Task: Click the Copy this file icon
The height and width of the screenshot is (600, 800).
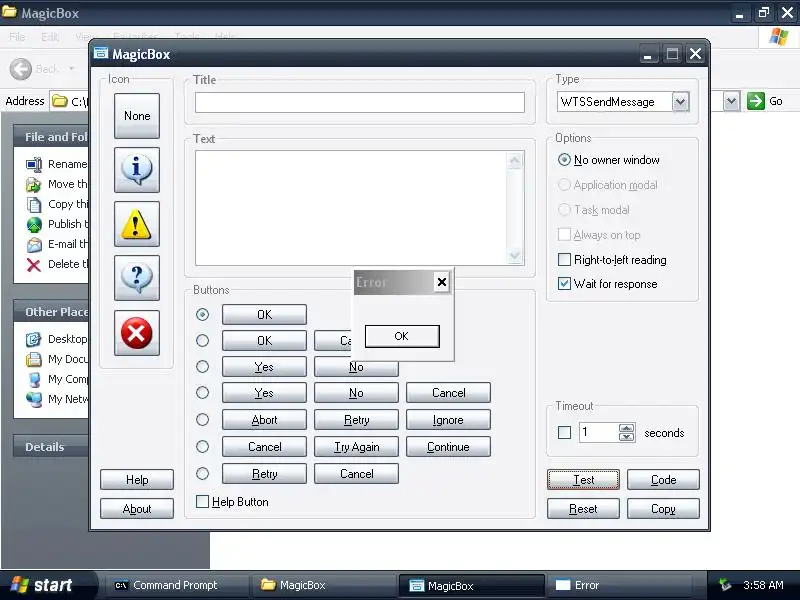Action: [x=34, y=204]
